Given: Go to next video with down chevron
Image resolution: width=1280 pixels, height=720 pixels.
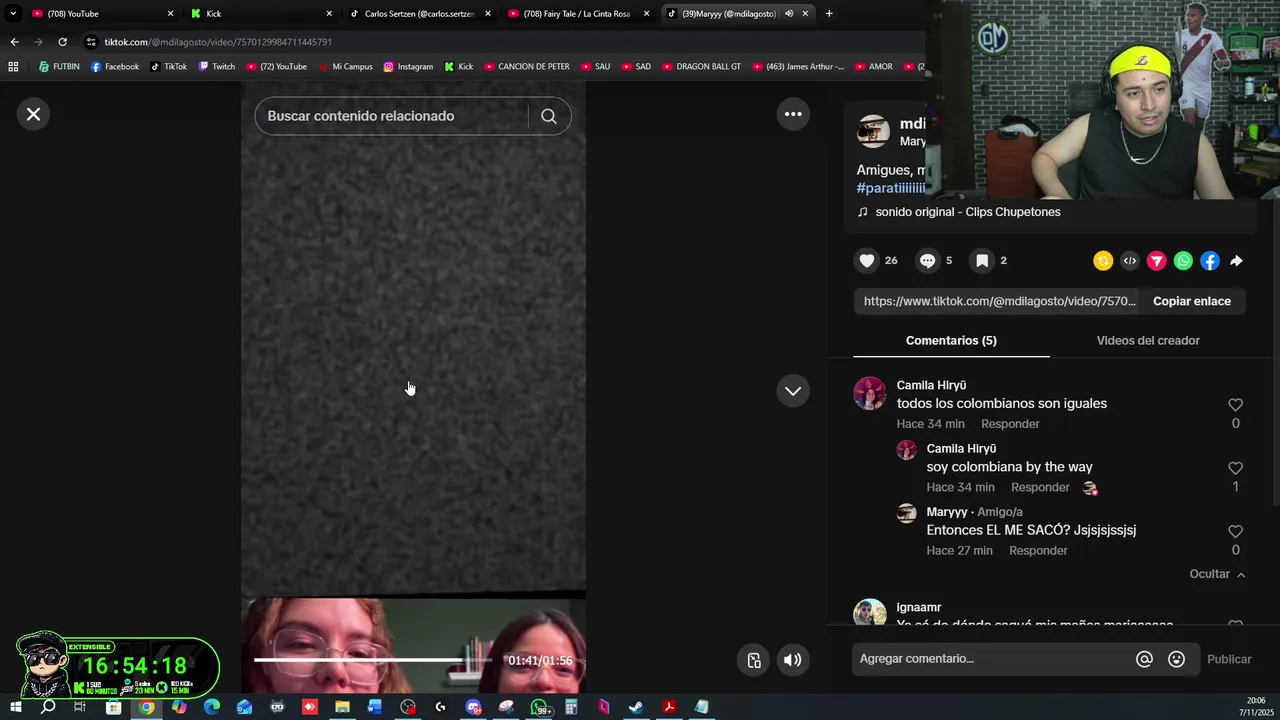Looking at the screenshot, I should 793,391.
